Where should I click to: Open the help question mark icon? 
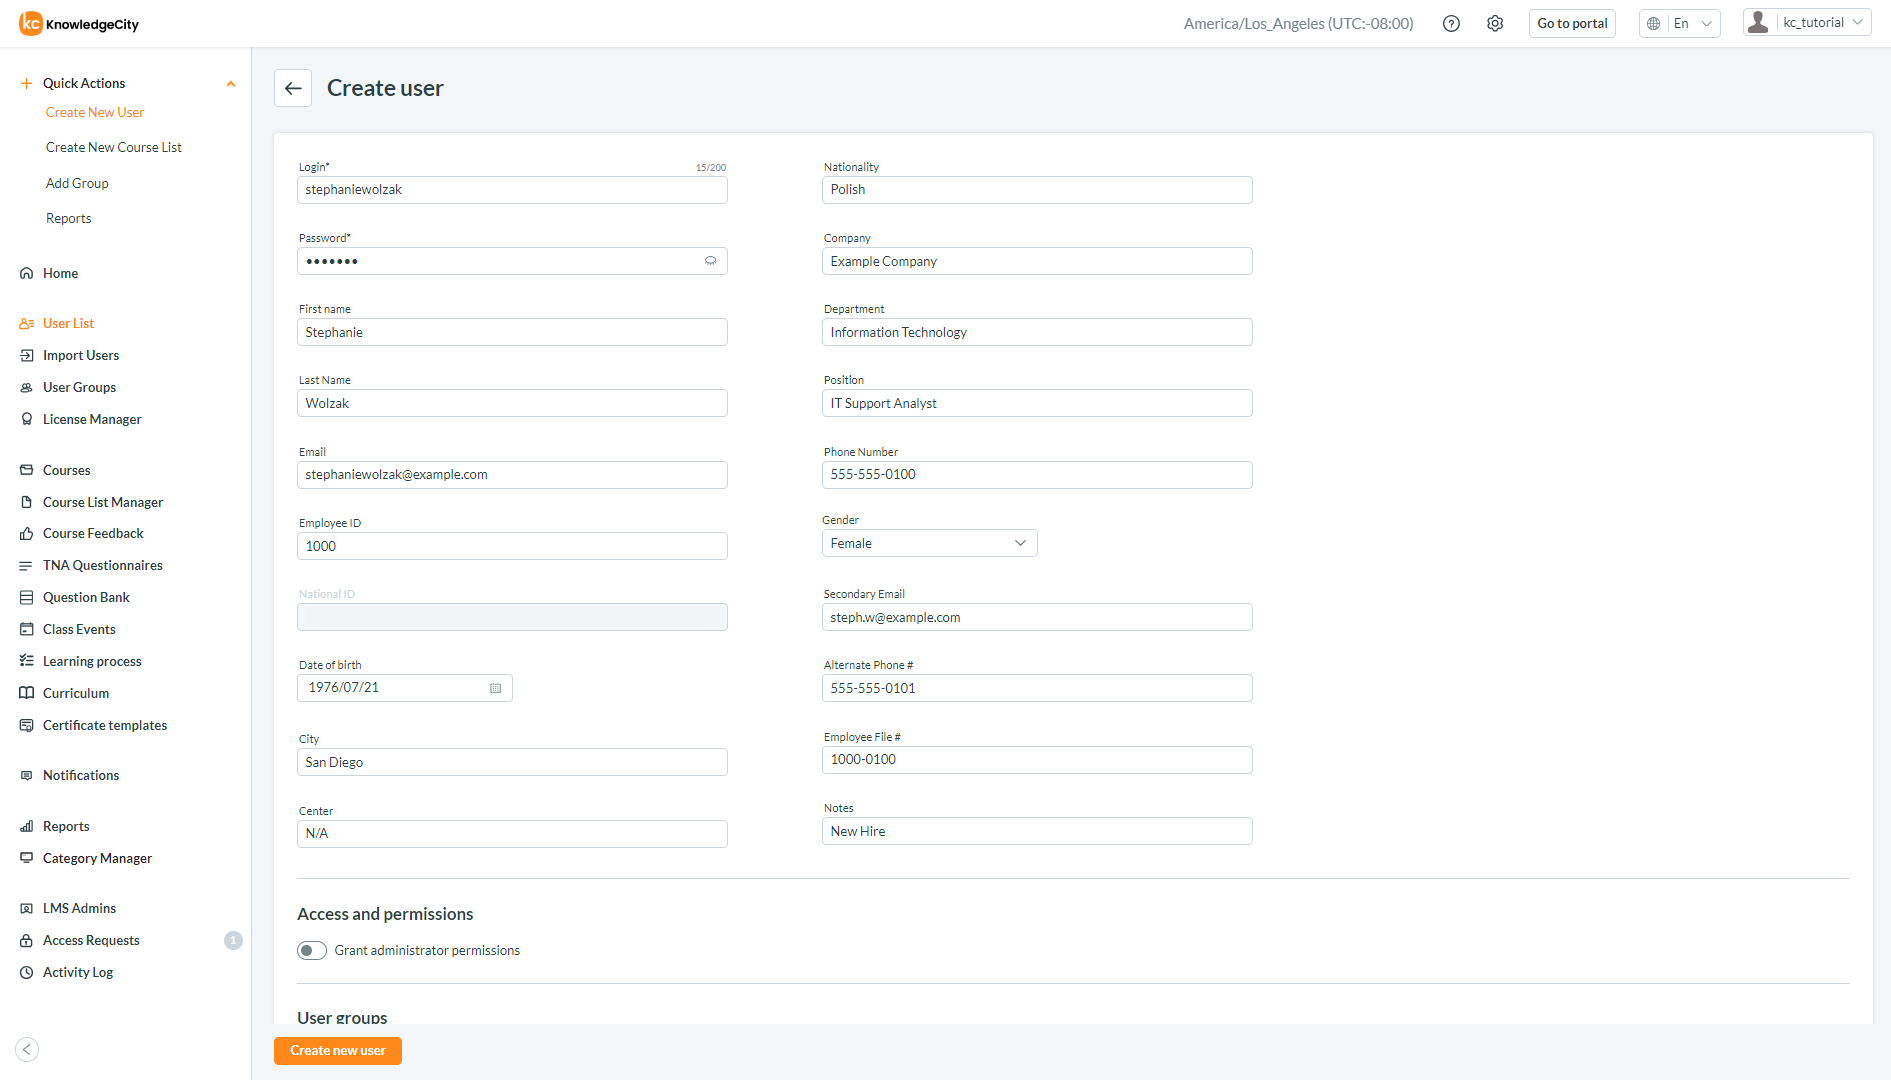[1451, 24]
